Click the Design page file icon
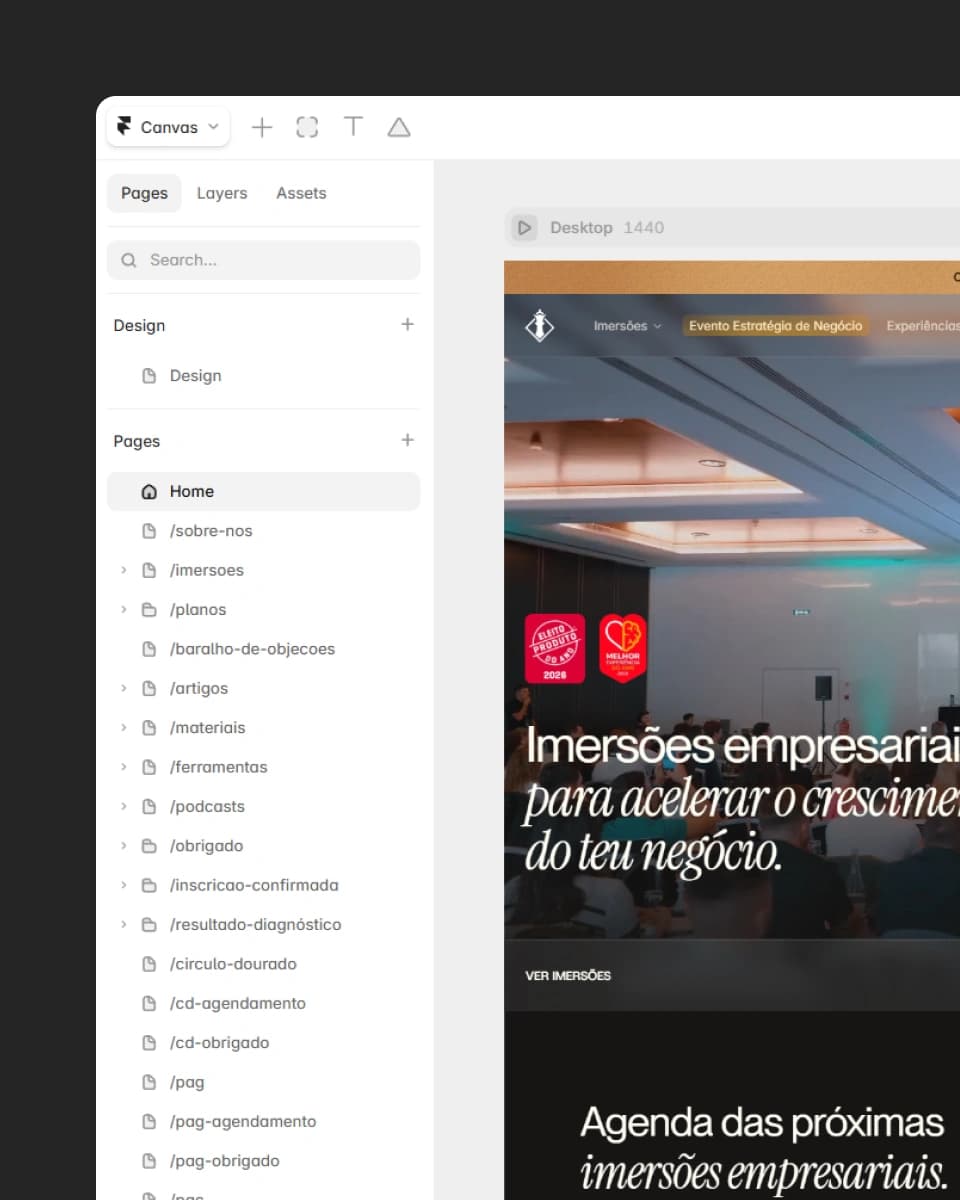This screenshot has height=1200, width=960. [149, 376]
